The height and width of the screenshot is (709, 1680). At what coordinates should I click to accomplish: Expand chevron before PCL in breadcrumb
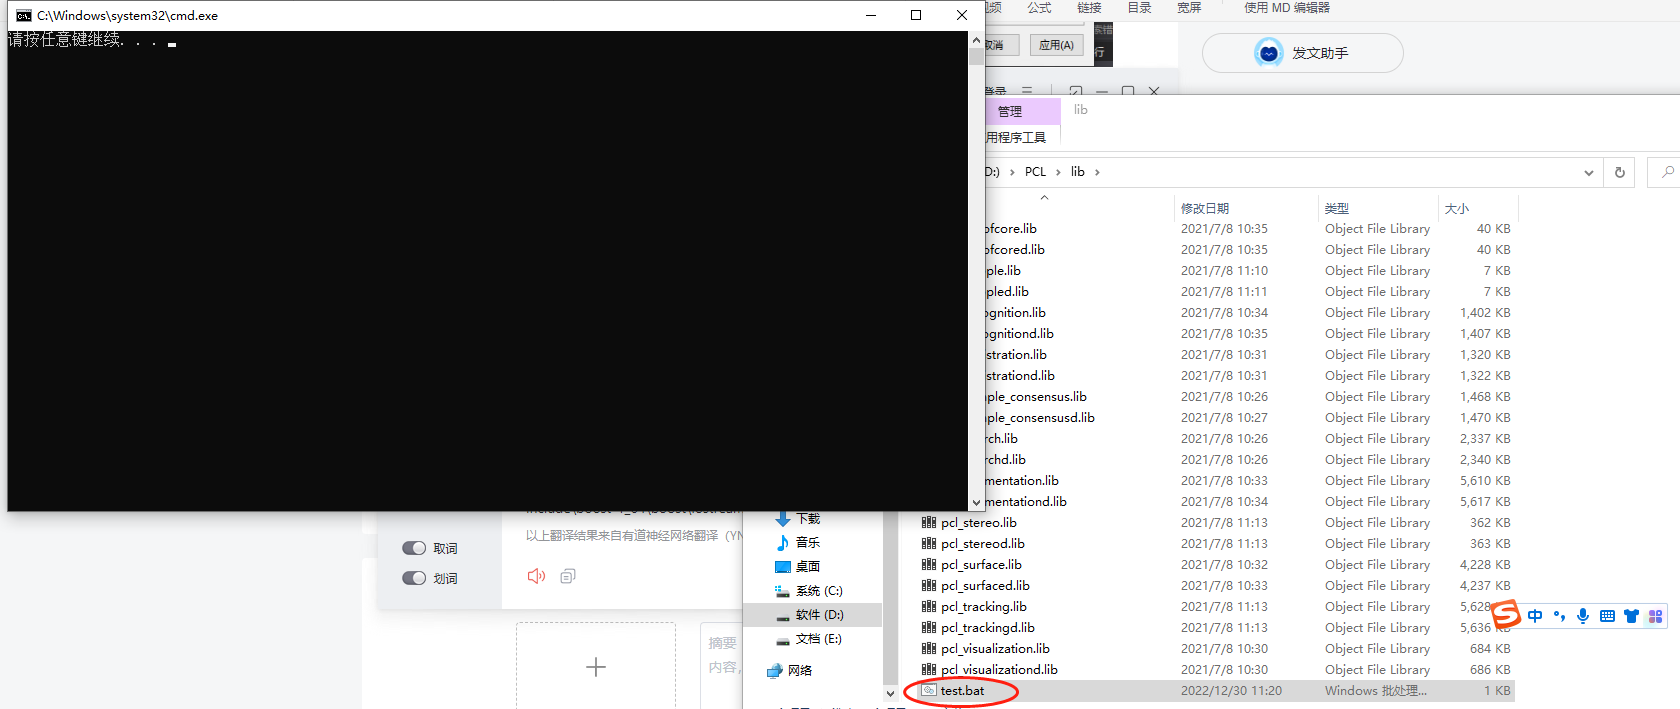[1012, 172]
